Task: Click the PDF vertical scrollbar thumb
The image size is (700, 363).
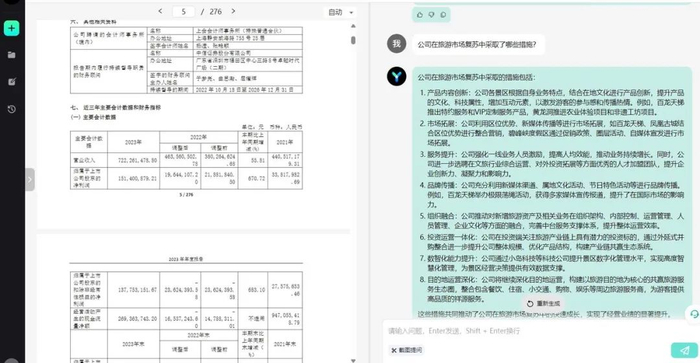Action: tap(353, 40)
